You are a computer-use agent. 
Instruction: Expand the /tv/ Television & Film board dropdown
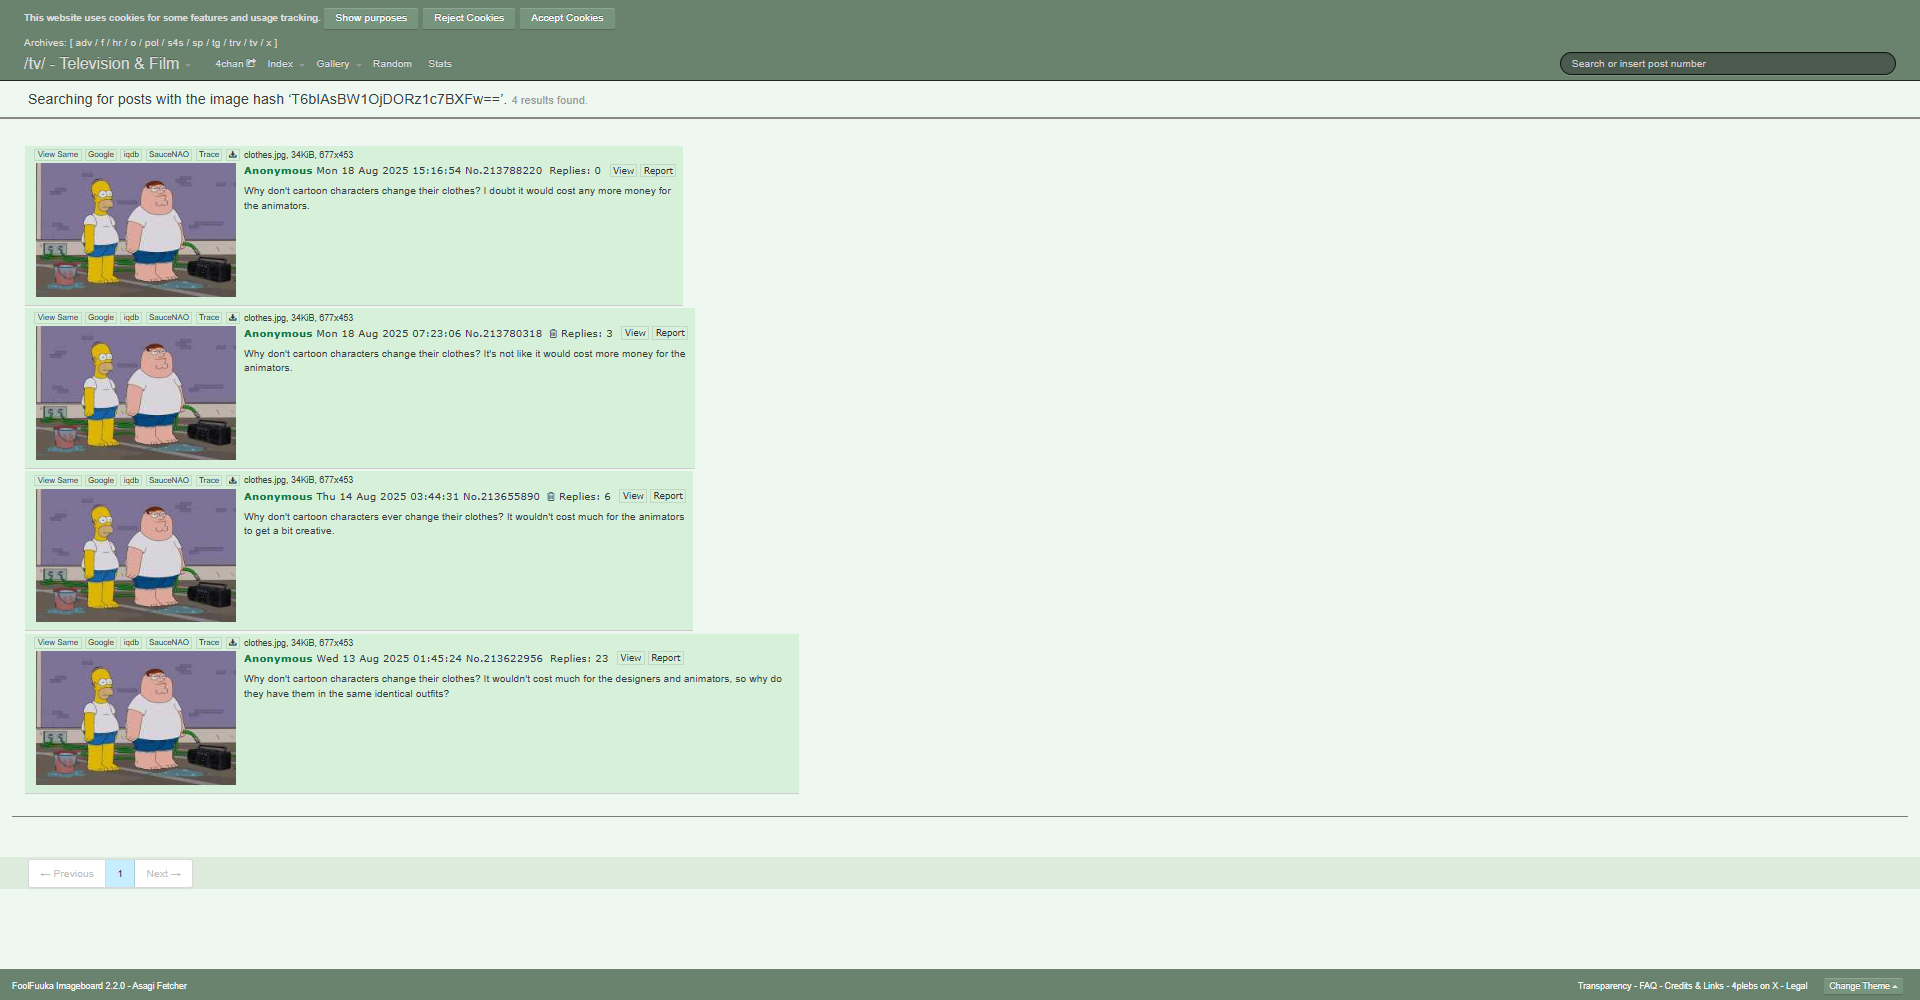tap(188, 65)
